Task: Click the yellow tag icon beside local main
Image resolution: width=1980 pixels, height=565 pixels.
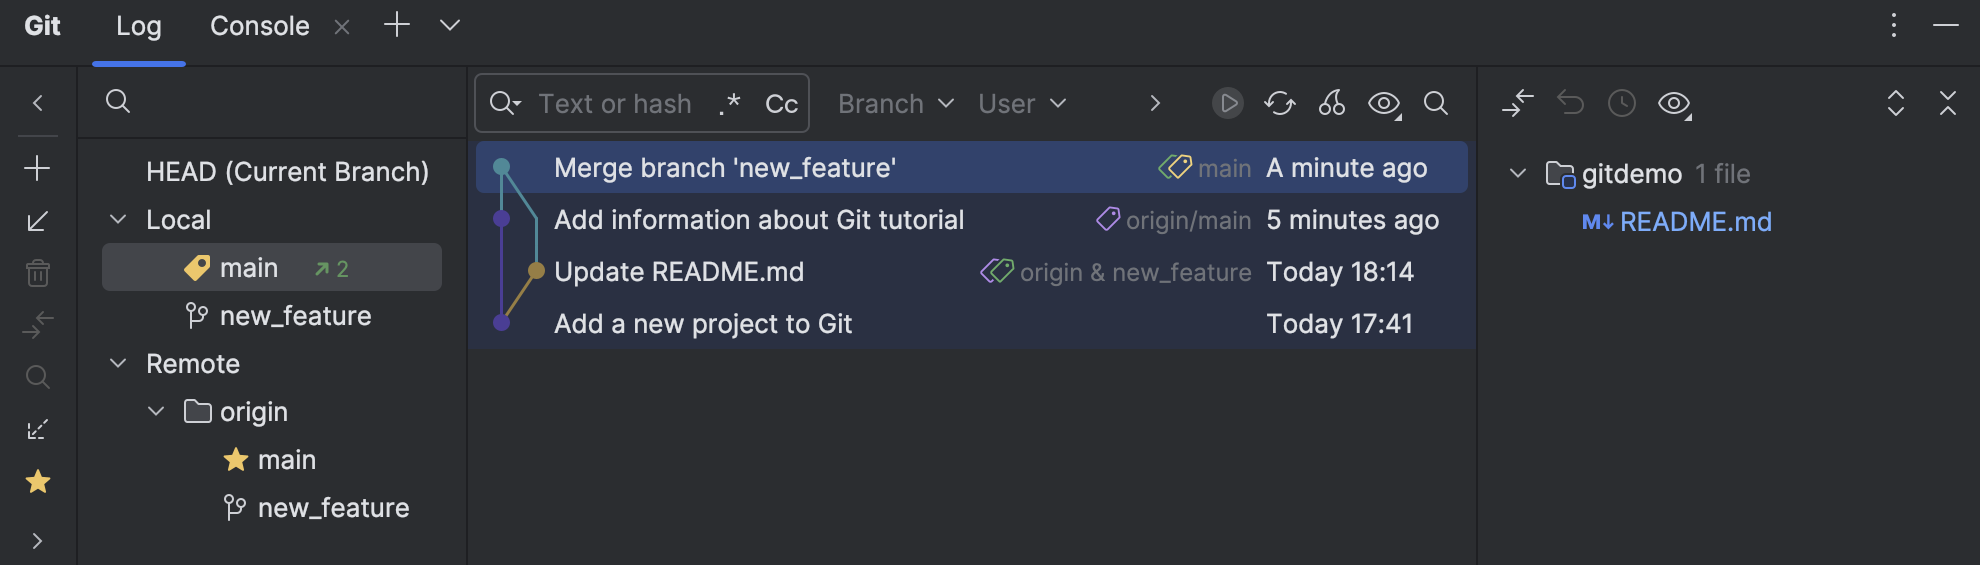Action: (x=197, y=268)
